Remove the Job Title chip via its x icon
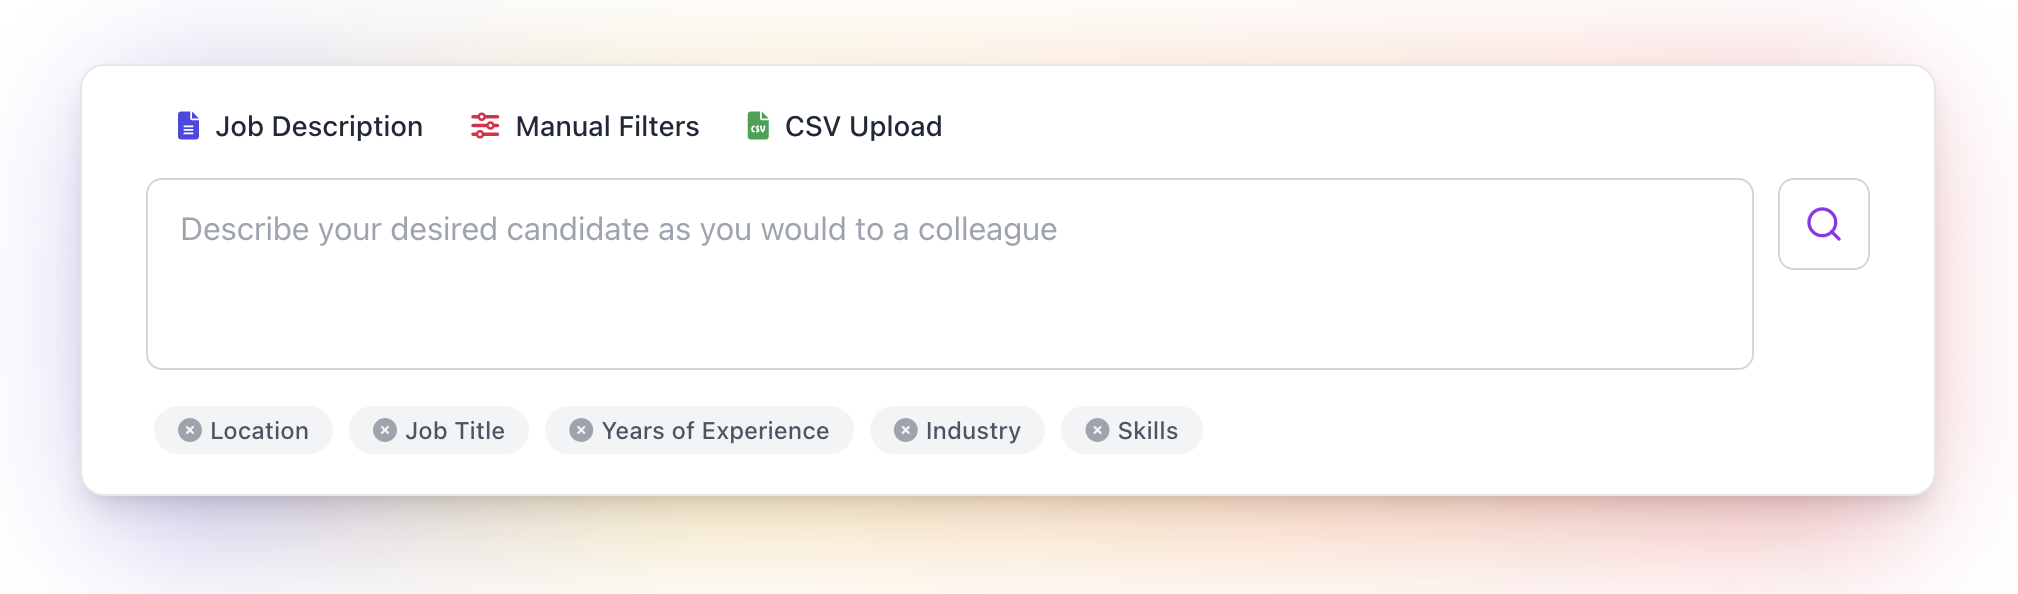Image resolution: width=2018 pixels, height=594 pixels. pyautogui.click(x=385, y=430)
